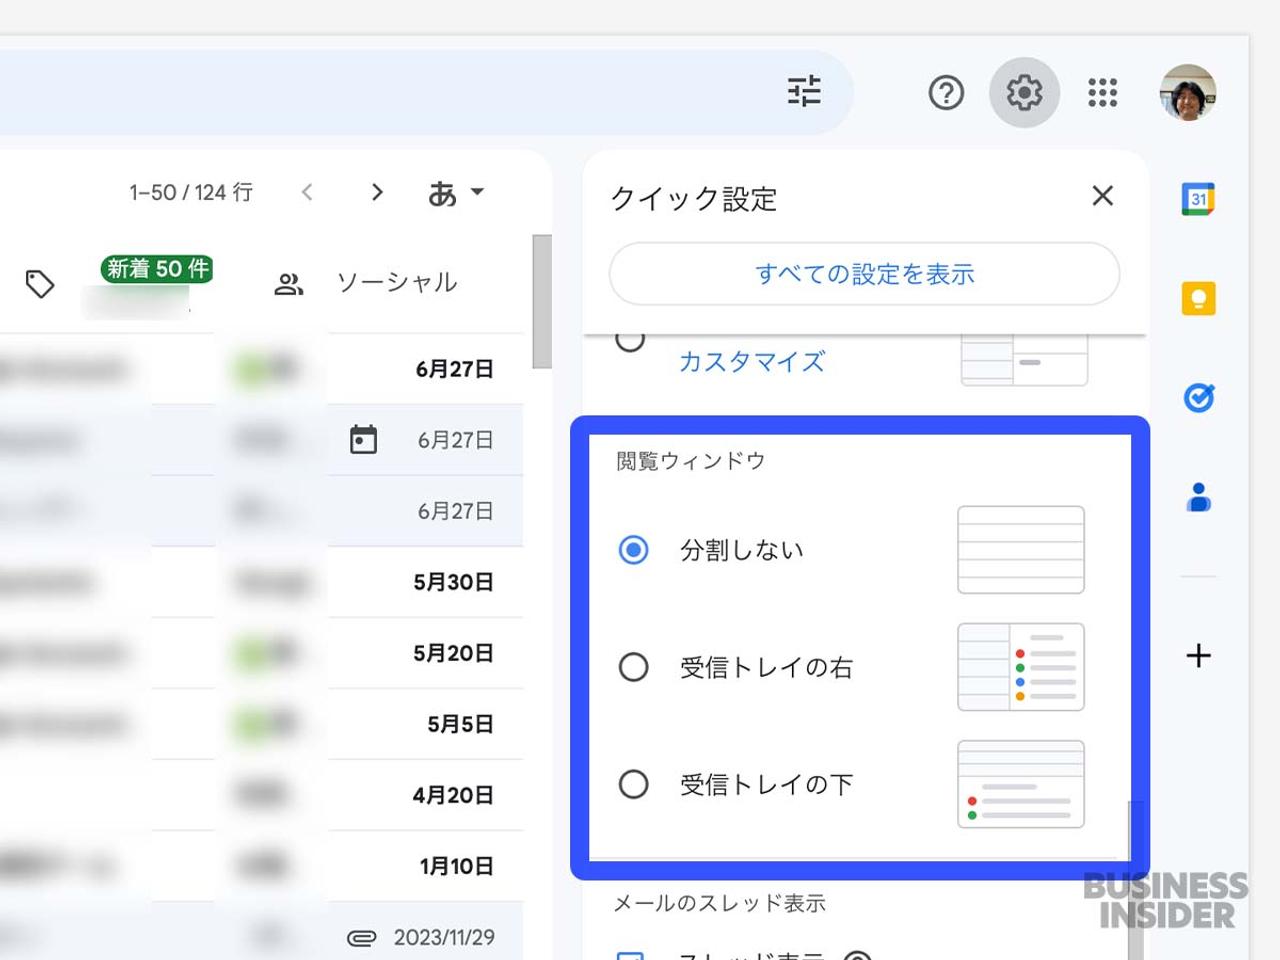Enable the 受信トレイの右 reading pane layout
The width and height of the screenshot is (1280, 960).
[633, 667]
